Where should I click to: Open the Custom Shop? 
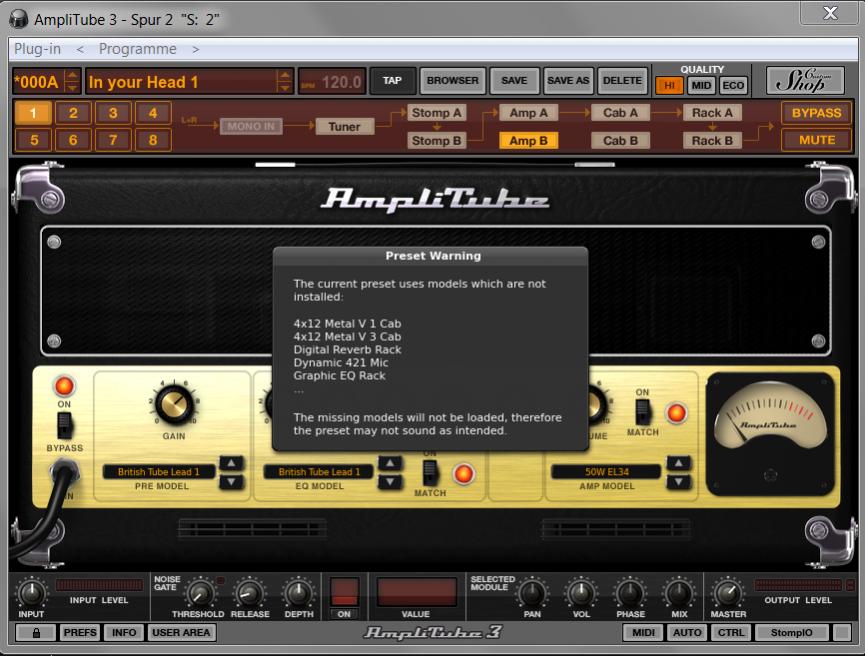805,81
